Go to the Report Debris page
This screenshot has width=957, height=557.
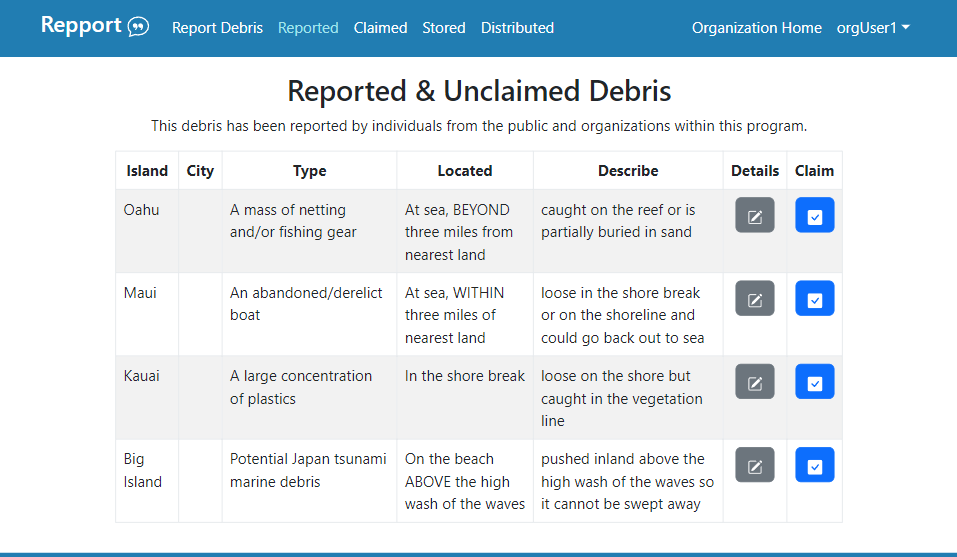[x=217, y=28]
